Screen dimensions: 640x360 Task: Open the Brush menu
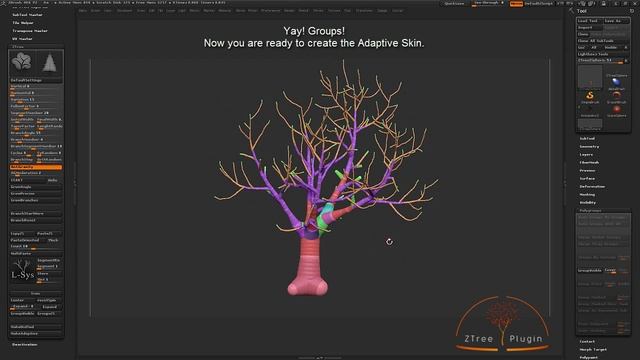pyautogui.click(x=96, y=11)
